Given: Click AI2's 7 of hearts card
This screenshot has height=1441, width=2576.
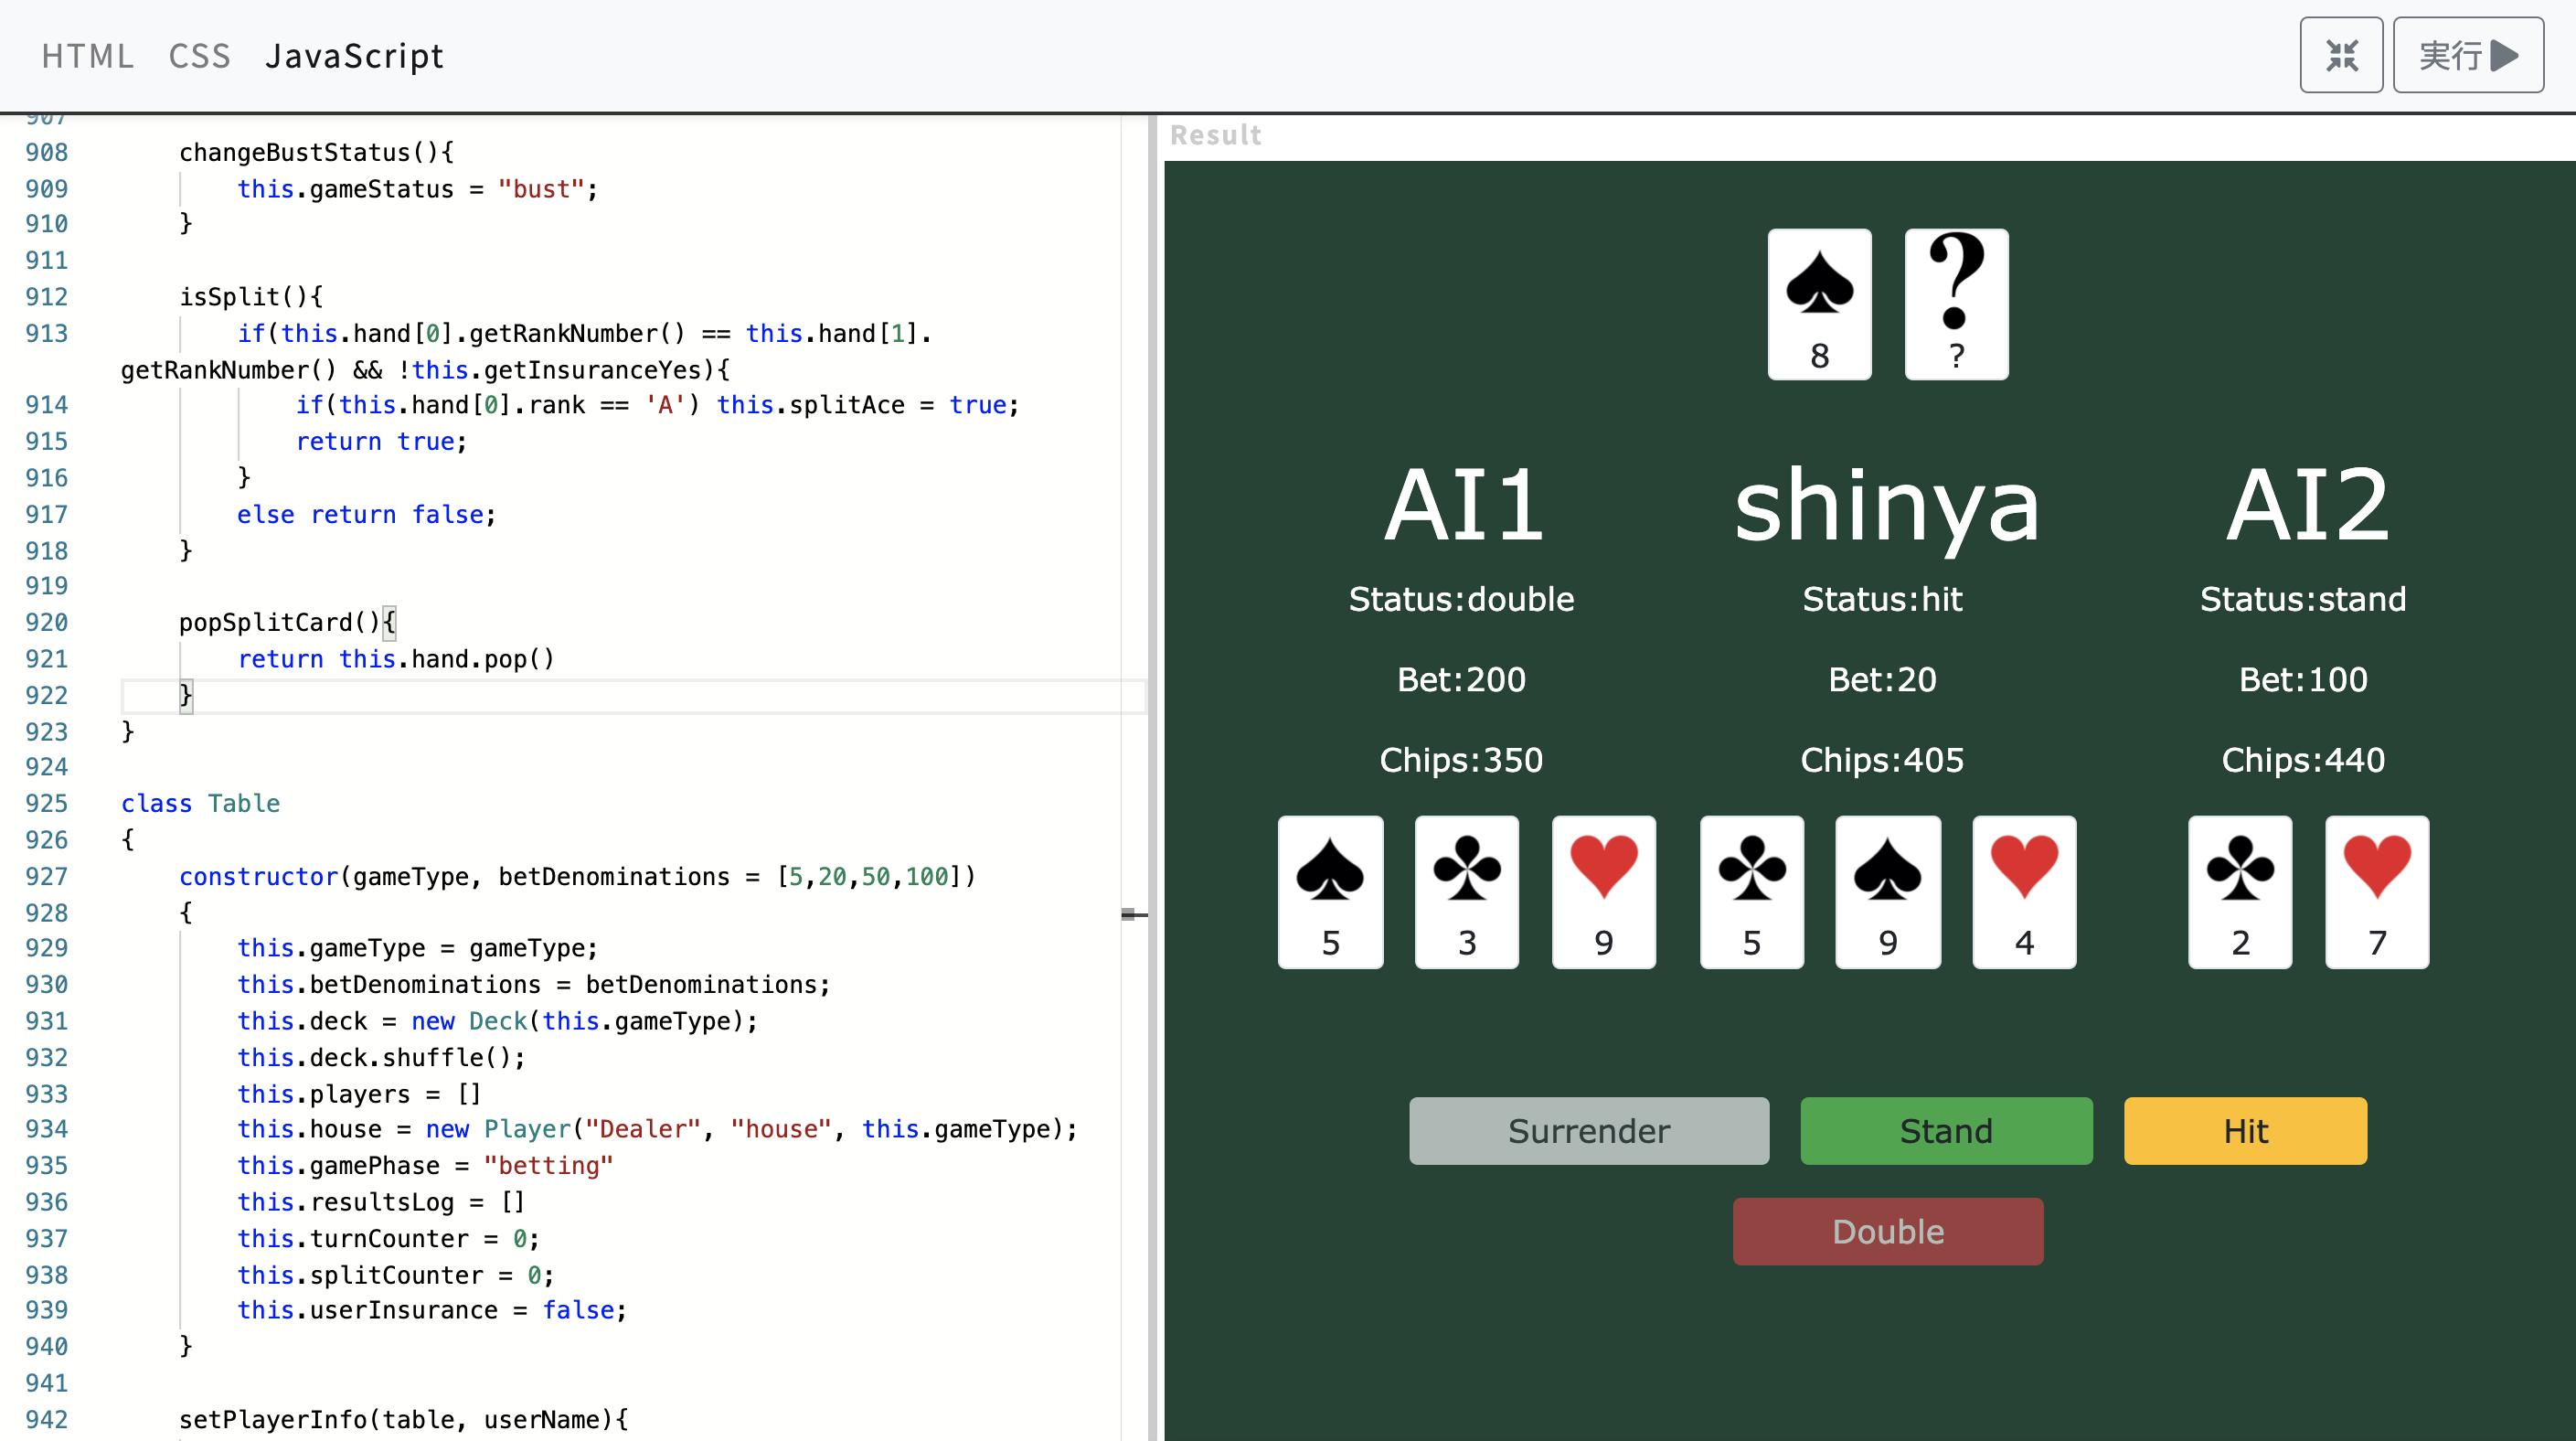Looking at the screenshot, I should pos(2377,892).
